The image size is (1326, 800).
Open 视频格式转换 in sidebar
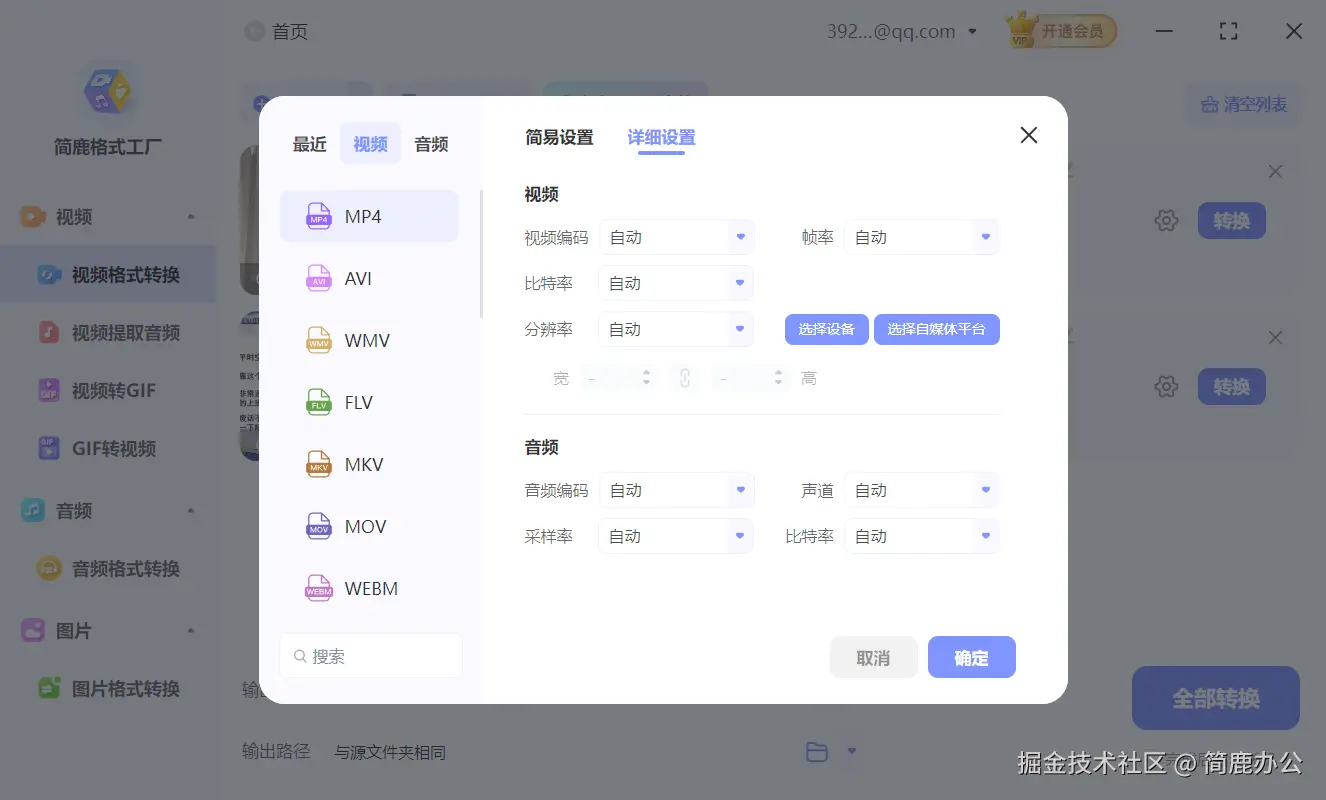pyautogui.click(x=108, y=275)
